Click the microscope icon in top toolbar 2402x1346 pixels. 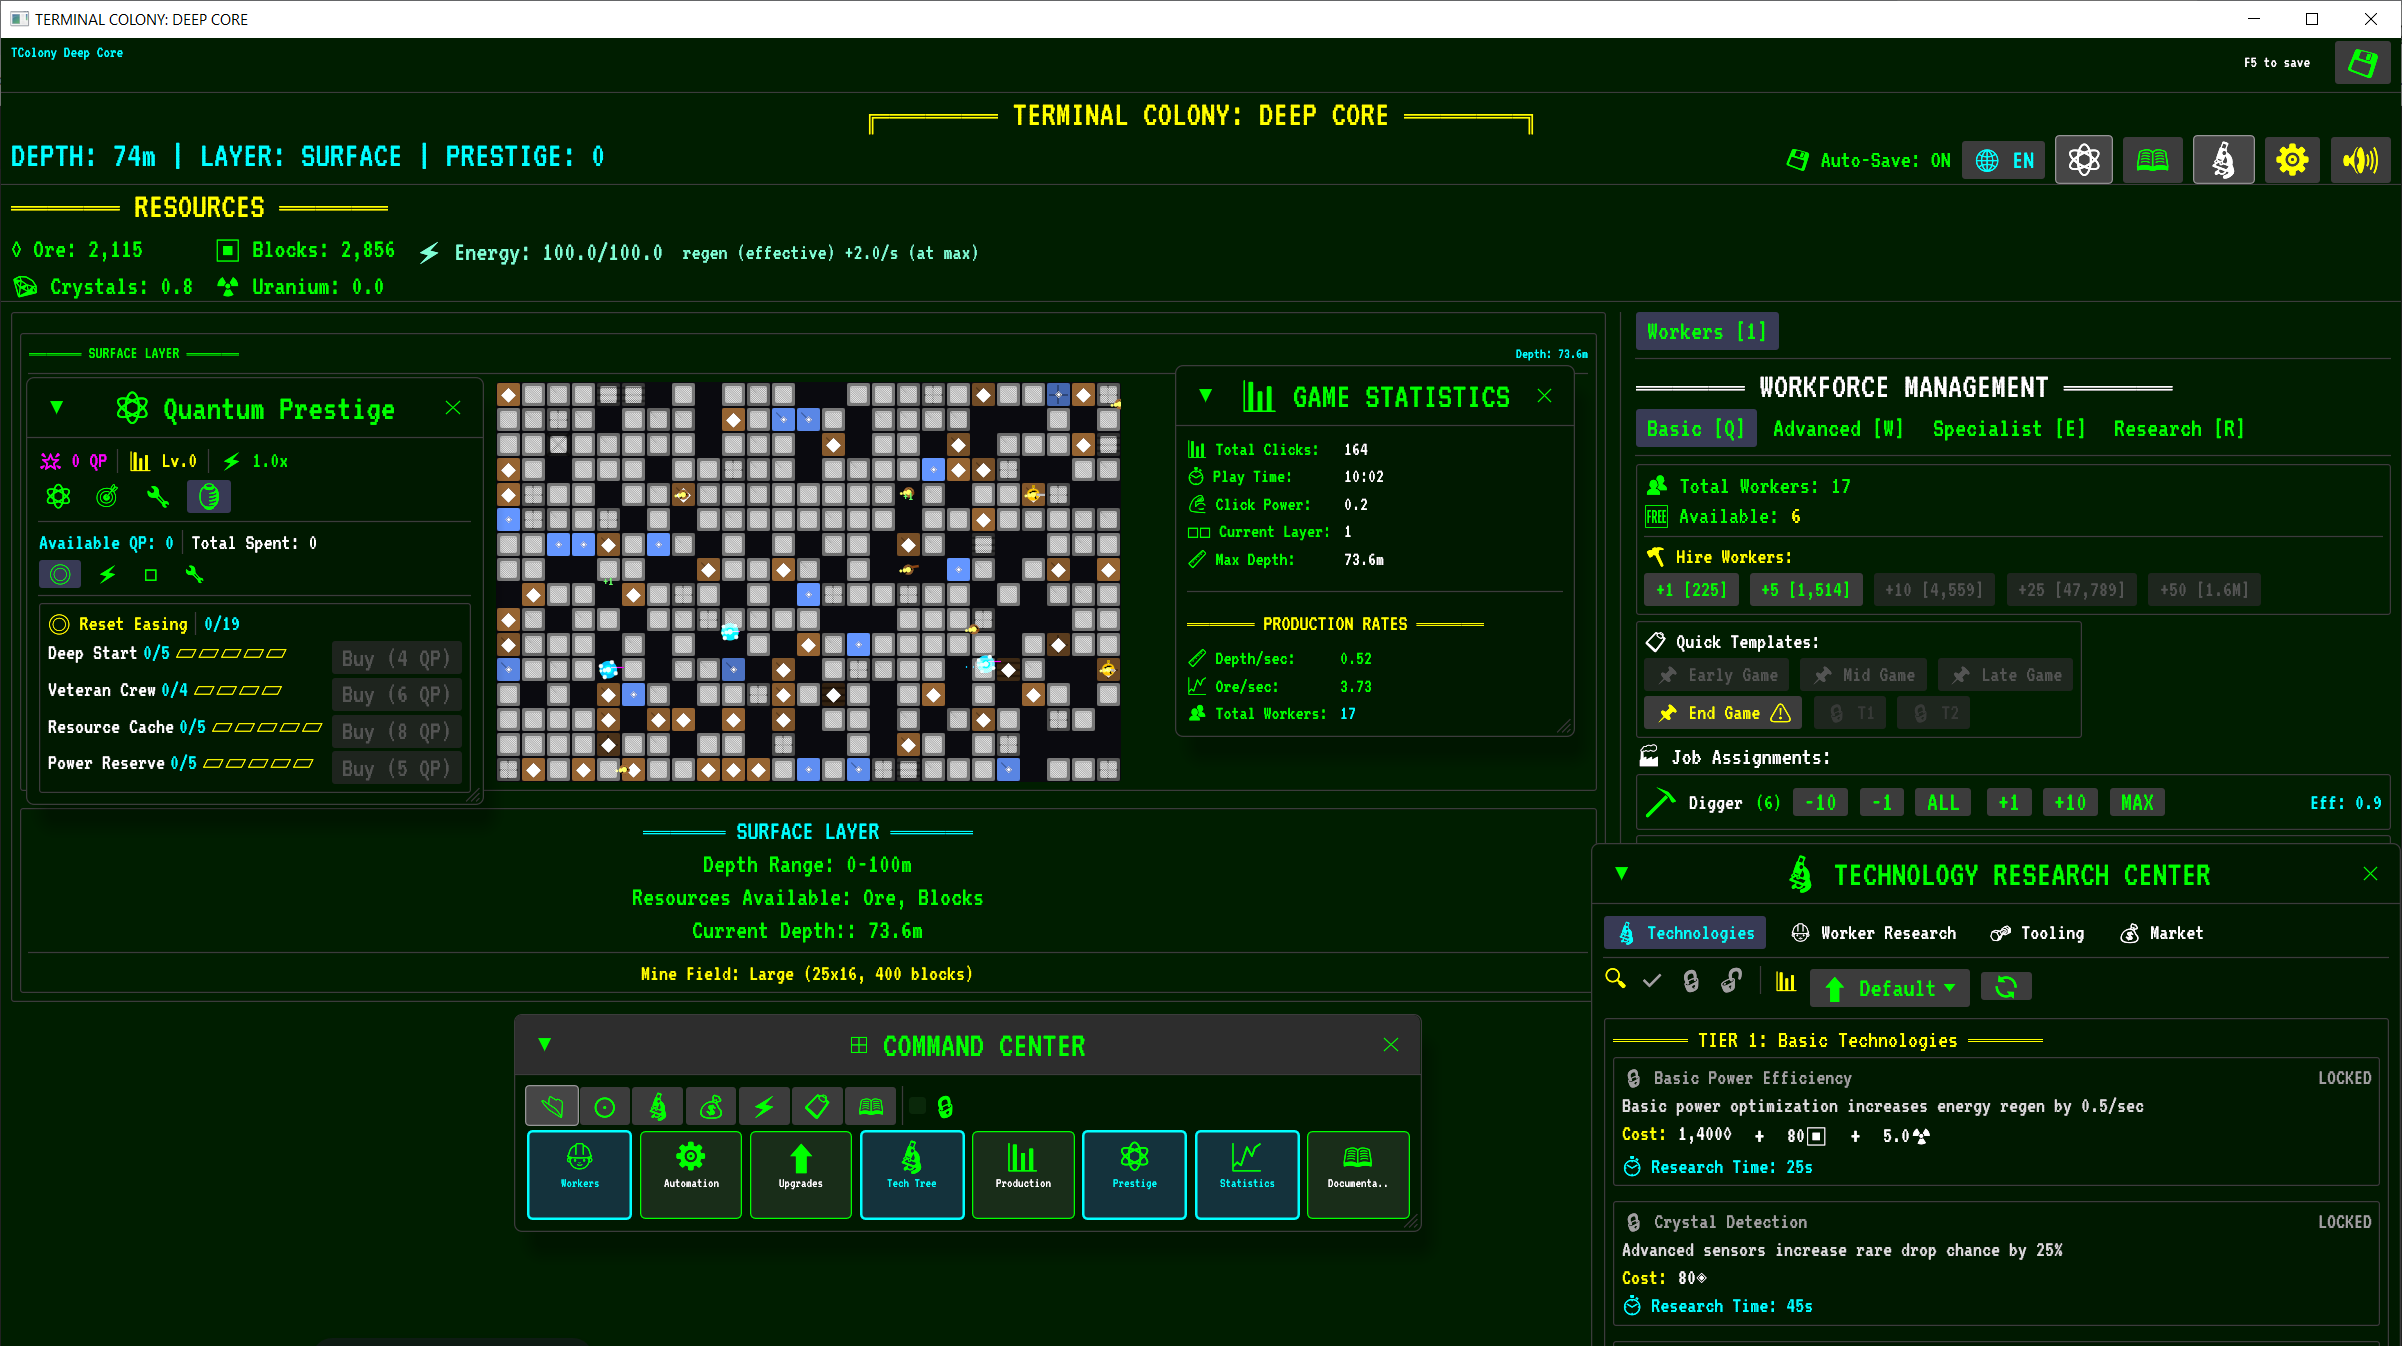coord(2222,160)
